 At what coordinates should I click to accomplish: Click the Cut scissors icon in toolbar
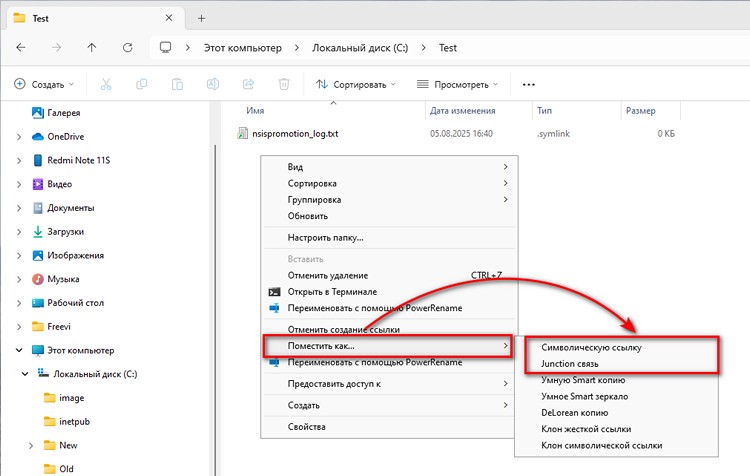[x=106, y=85]
